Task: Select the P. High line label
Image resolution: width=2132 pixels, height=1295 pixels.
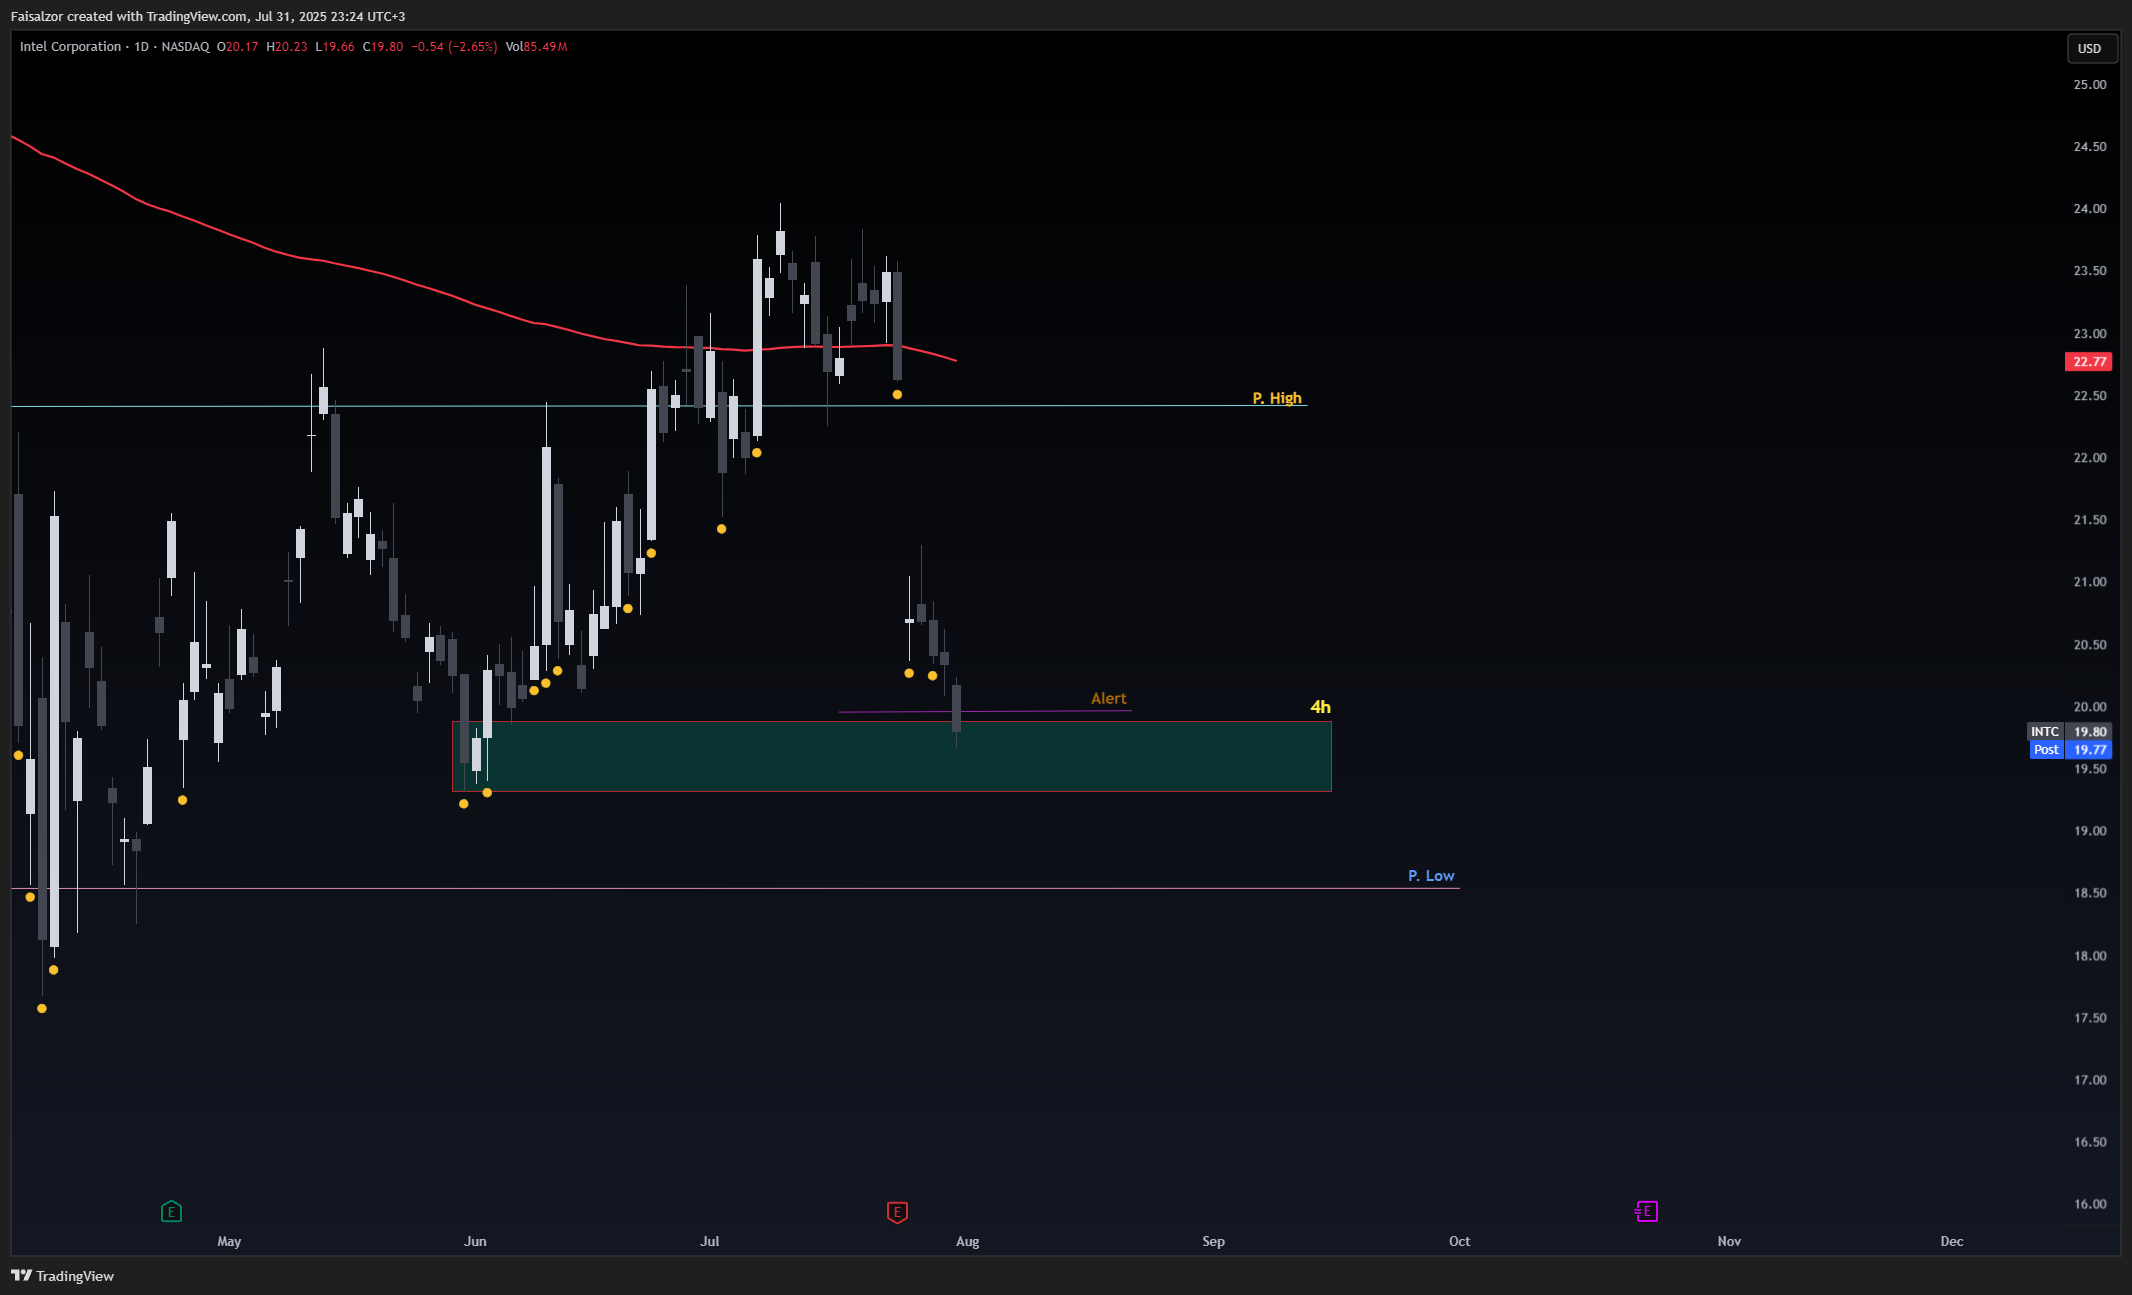Action: coord(1277,398)
